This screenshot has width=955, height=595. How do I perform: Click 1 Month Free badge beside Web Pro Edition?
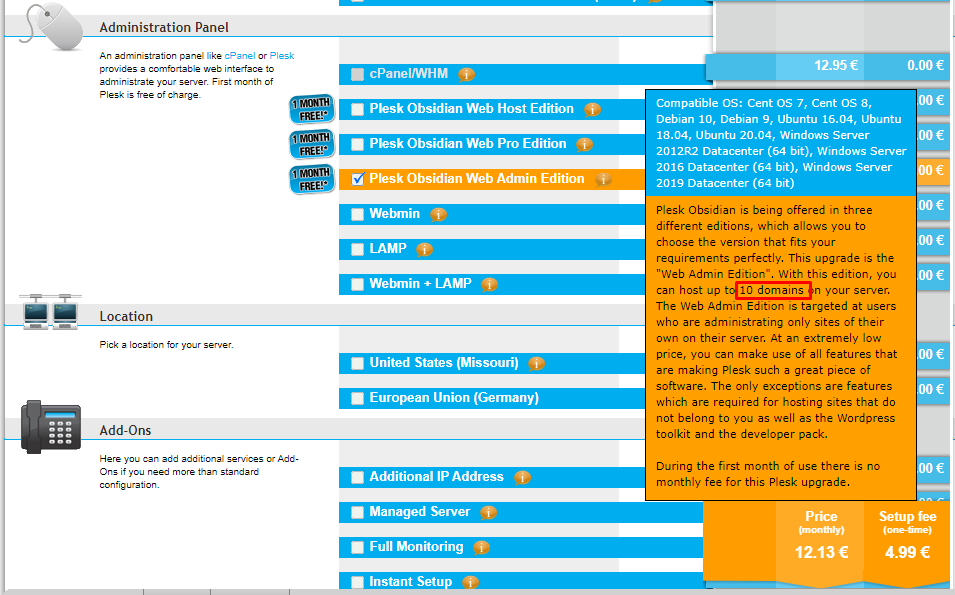coord(312,144)
